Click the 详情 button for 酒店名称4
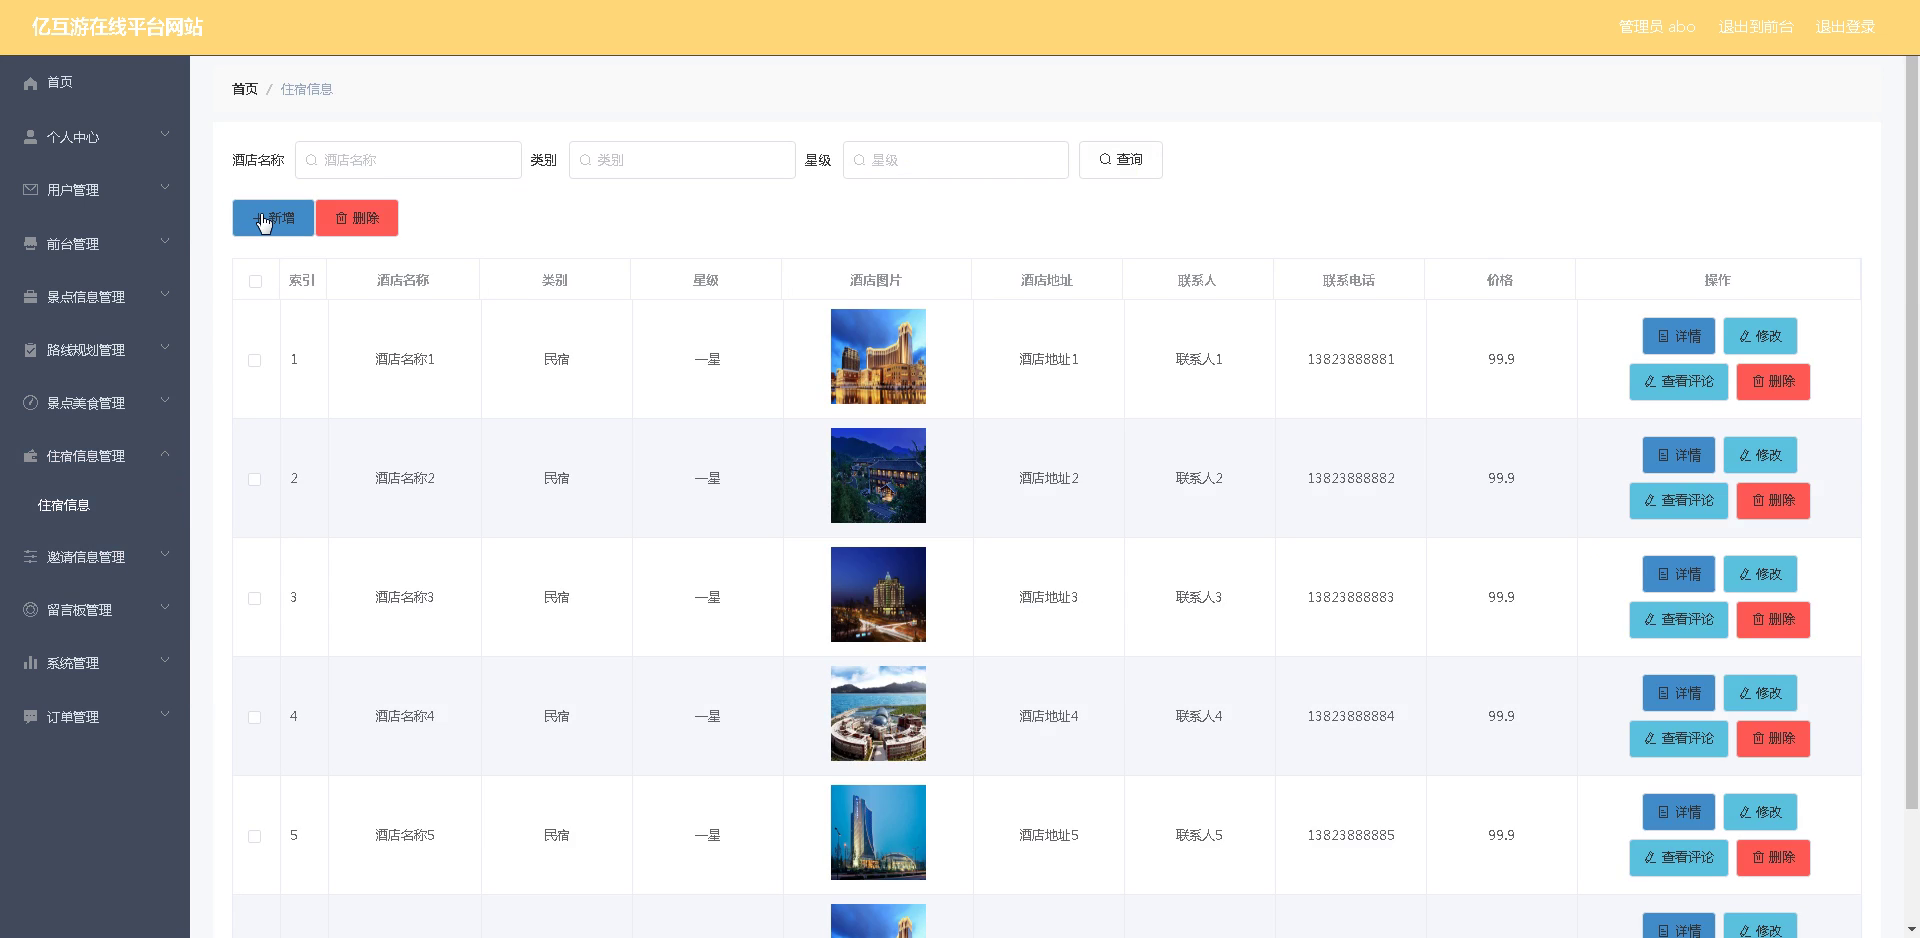The height and width of the screenshot is (938, 1920). point(1679,693)
